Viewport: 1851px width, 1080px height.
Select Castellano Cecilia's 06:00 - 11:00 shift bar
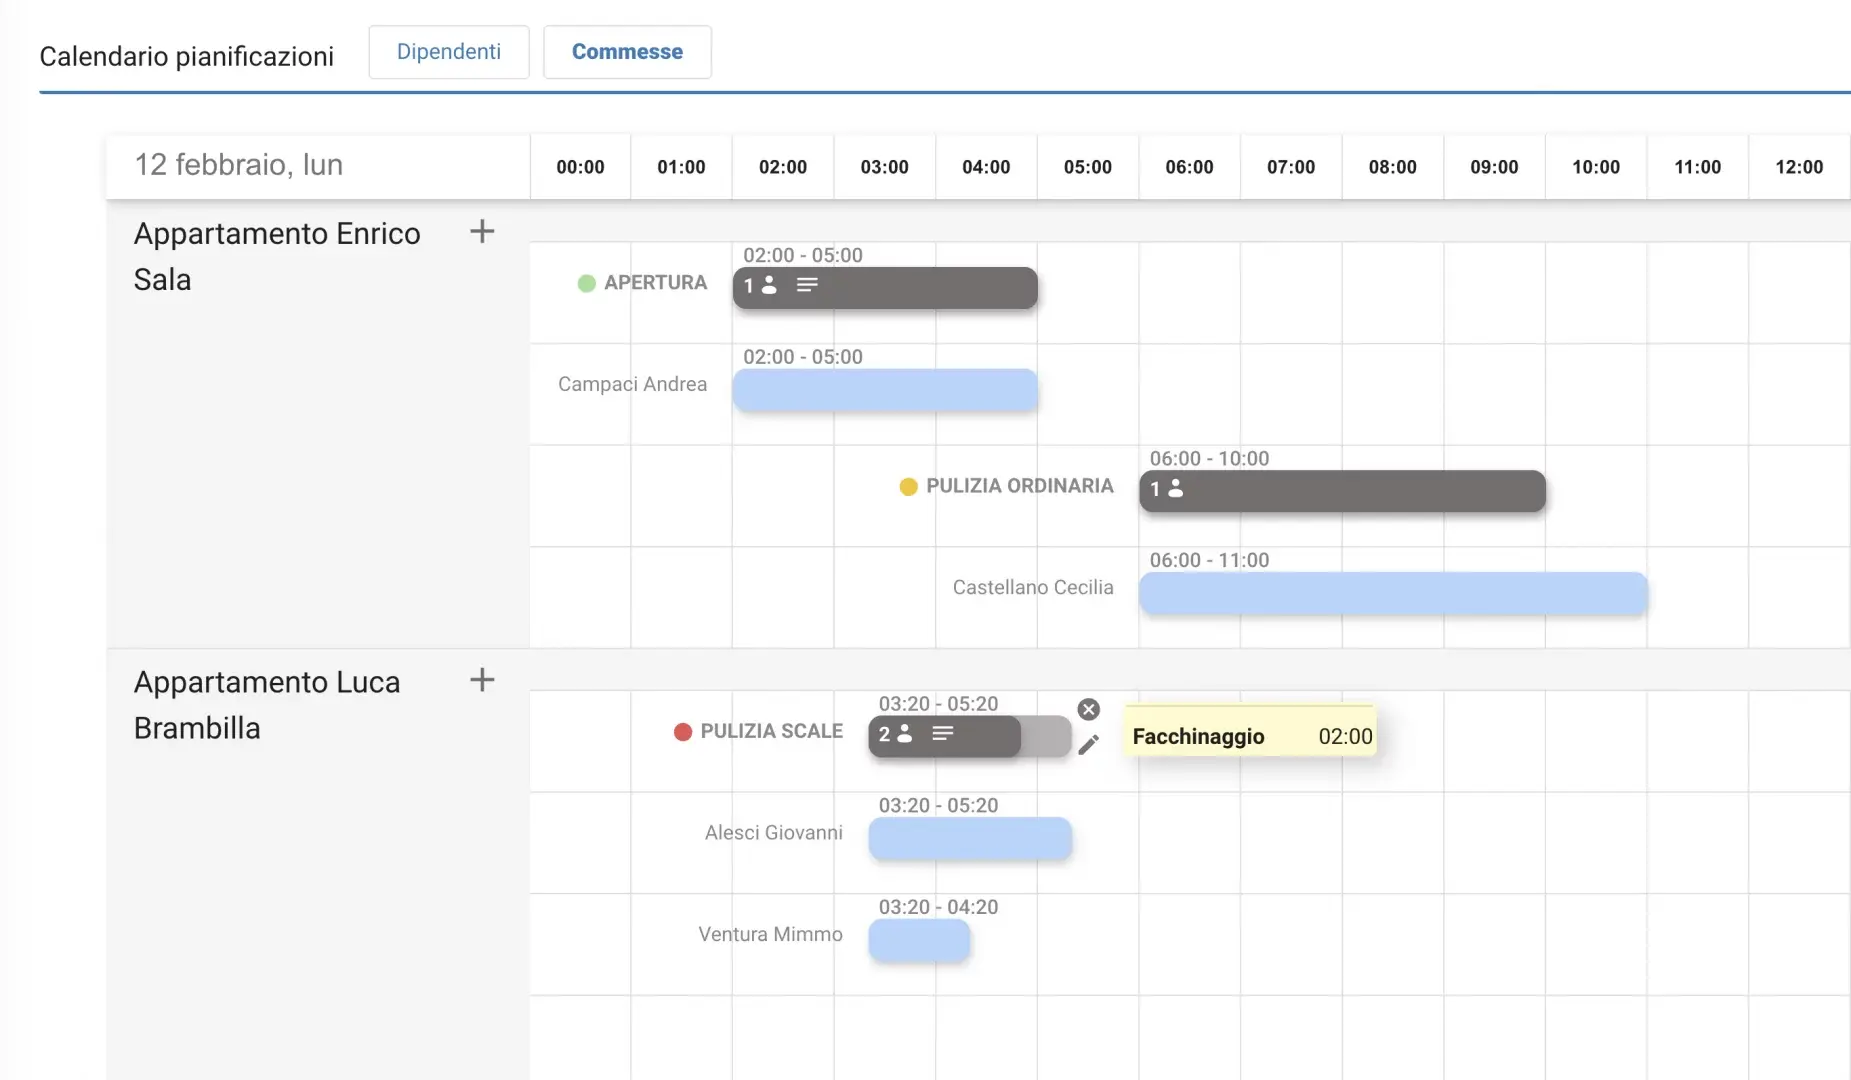point(1393,593)
